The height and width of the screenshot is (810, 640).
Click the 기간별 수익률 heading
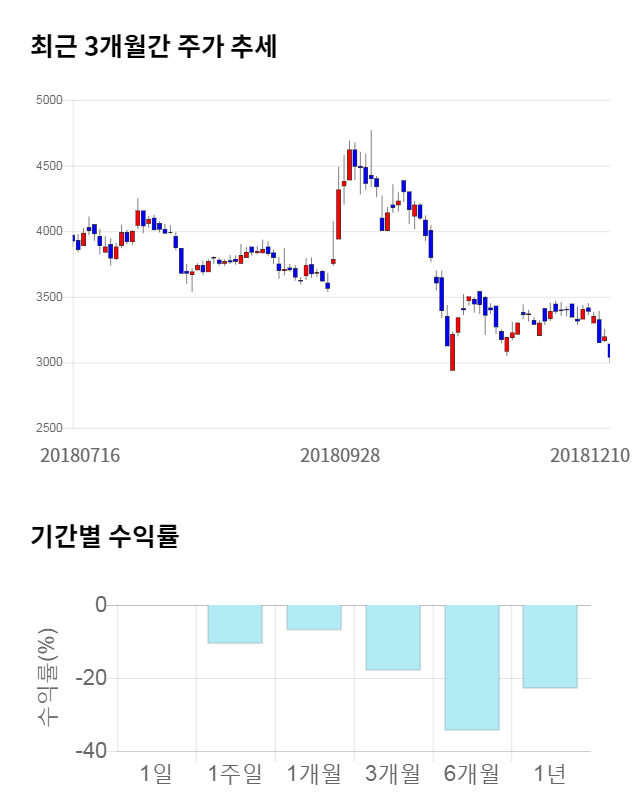104,537
